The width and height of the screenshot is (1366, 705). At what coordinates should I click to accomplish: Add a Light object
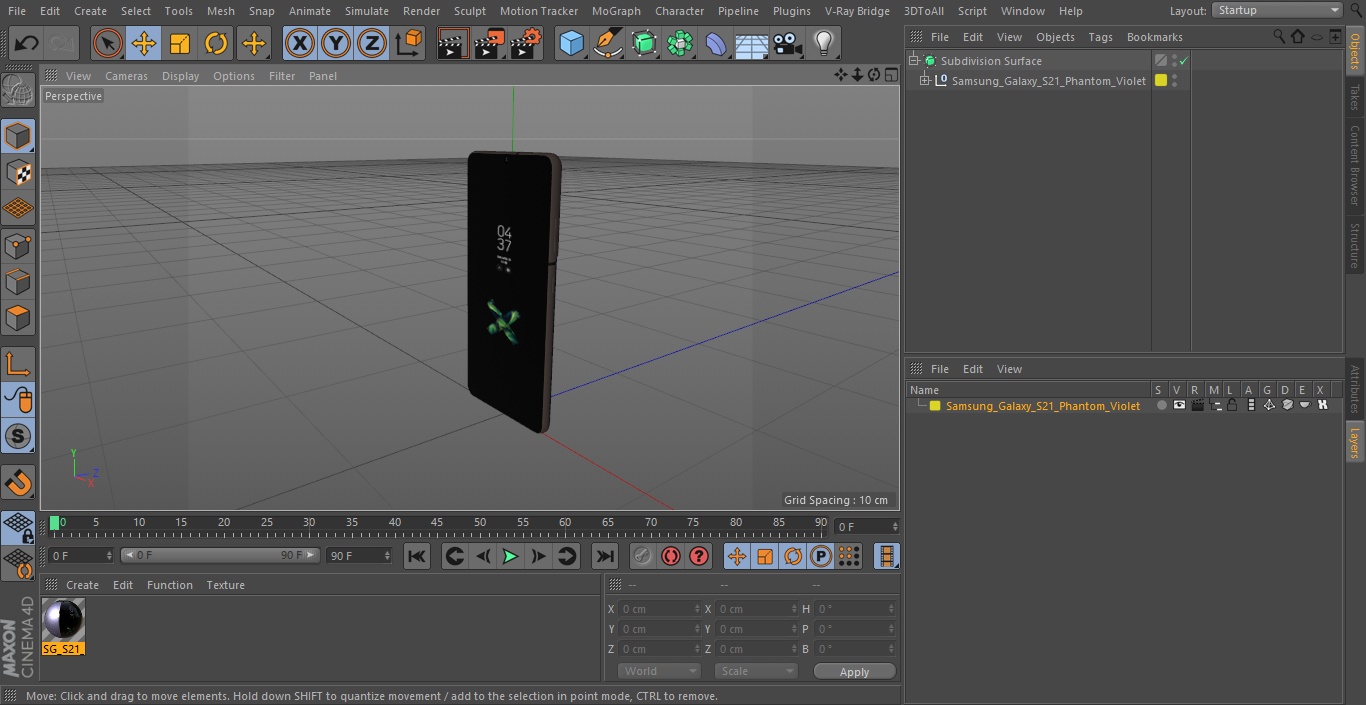[x=824, y=43]
